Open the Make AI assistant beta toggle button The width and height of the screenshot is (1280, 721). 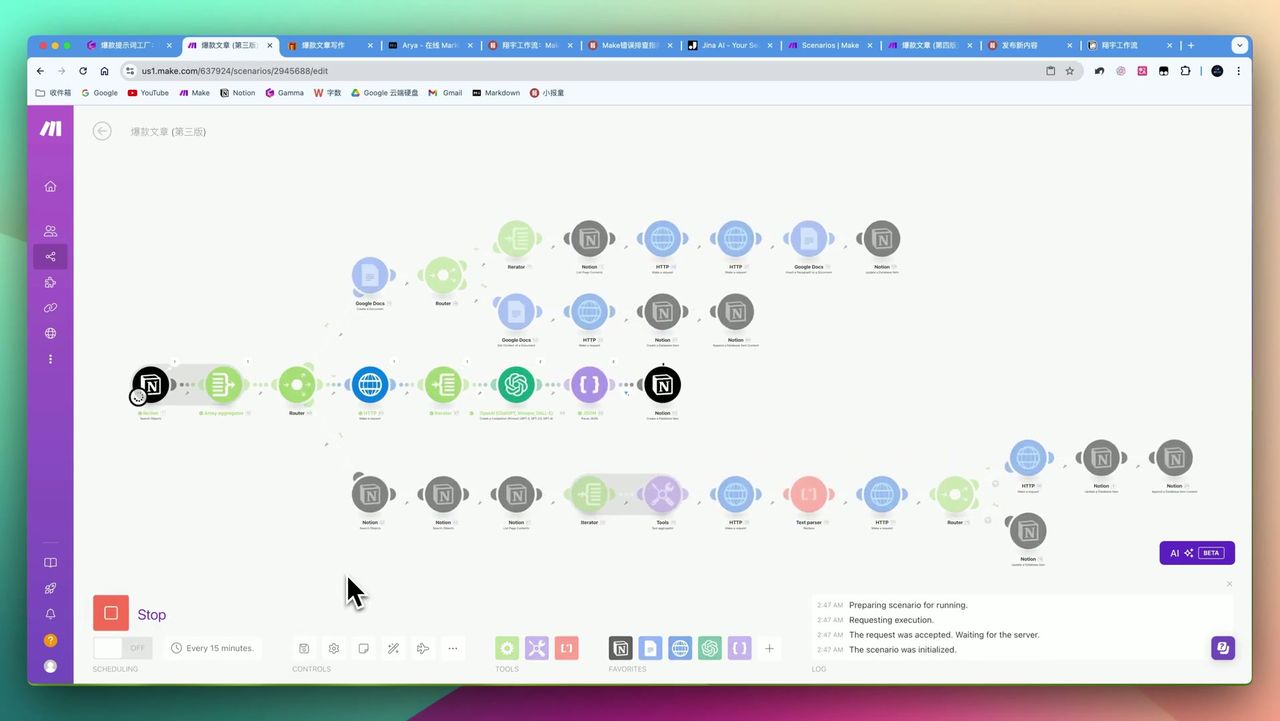[x=1196, y=552]
